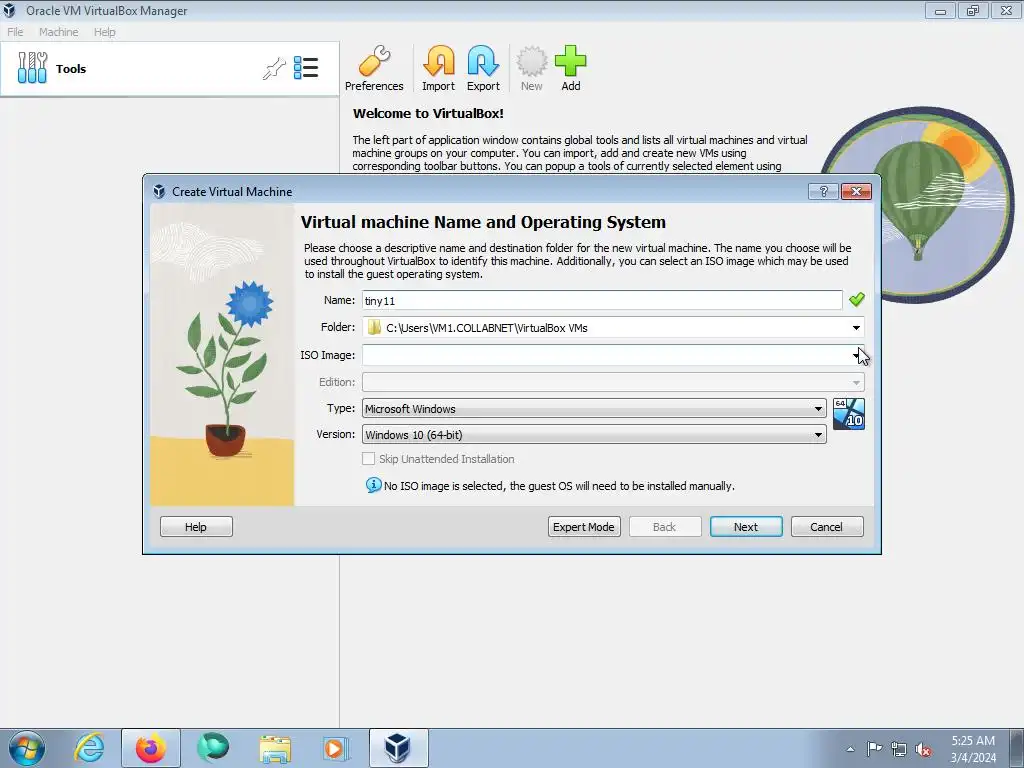This screenshot has width=1024, height=768.
Task: Click the info icon beside No ISO message
Action: click(x=373, y=485)
